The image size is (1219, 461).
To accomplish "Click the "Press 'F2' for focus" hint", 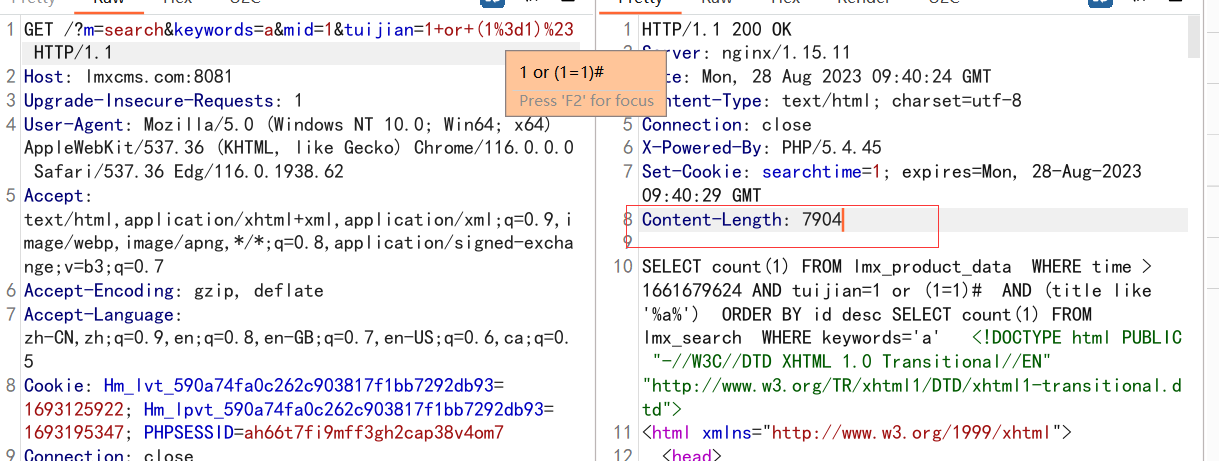I will pyautogui.click(x=587, y=100).
